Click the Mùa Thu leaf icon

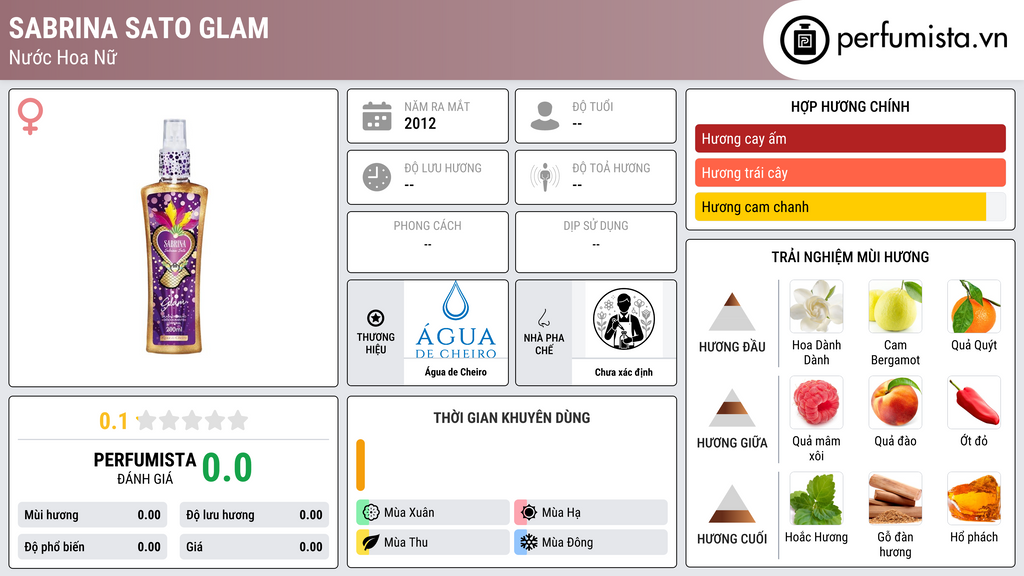point(371,542)
